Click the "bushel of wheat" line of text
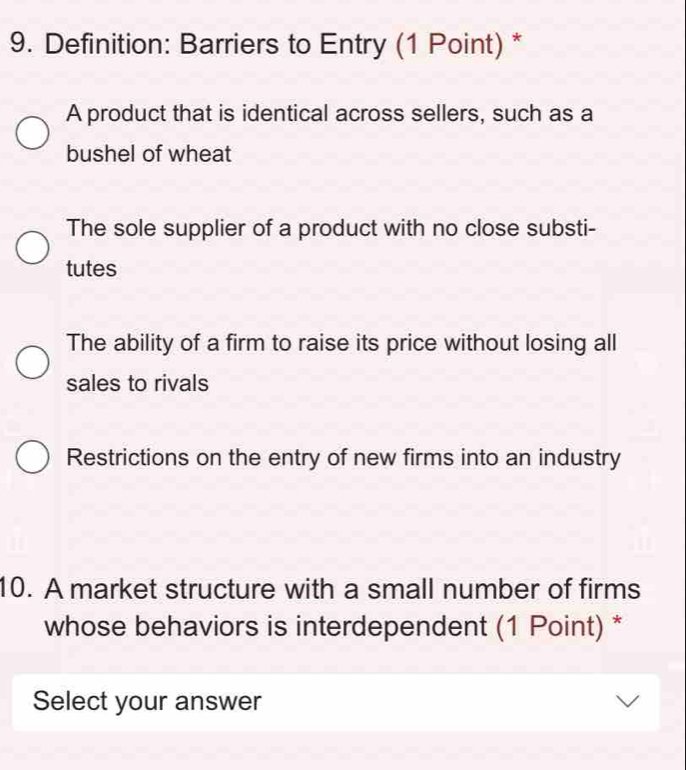This screenshot has height=770, width=686. 149,154
